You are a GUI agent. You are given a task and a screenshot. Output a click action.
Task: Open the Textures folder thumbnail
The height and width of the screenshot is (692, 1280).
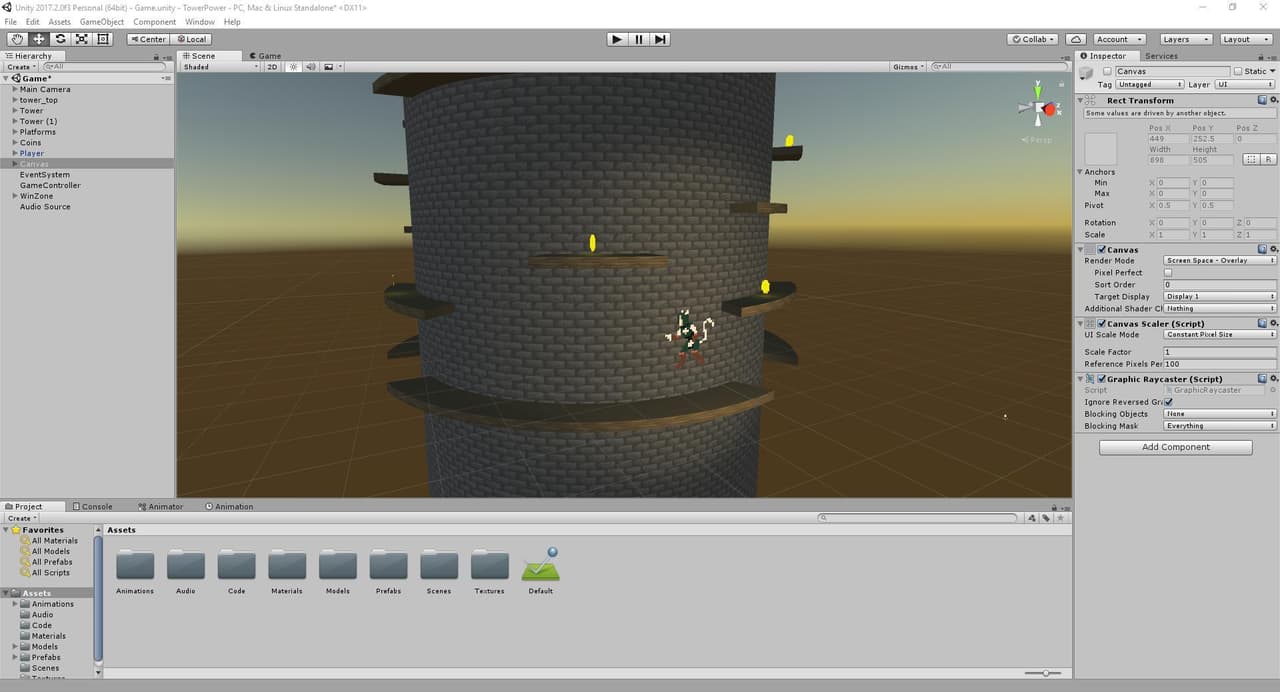click(x=490, y=569)
